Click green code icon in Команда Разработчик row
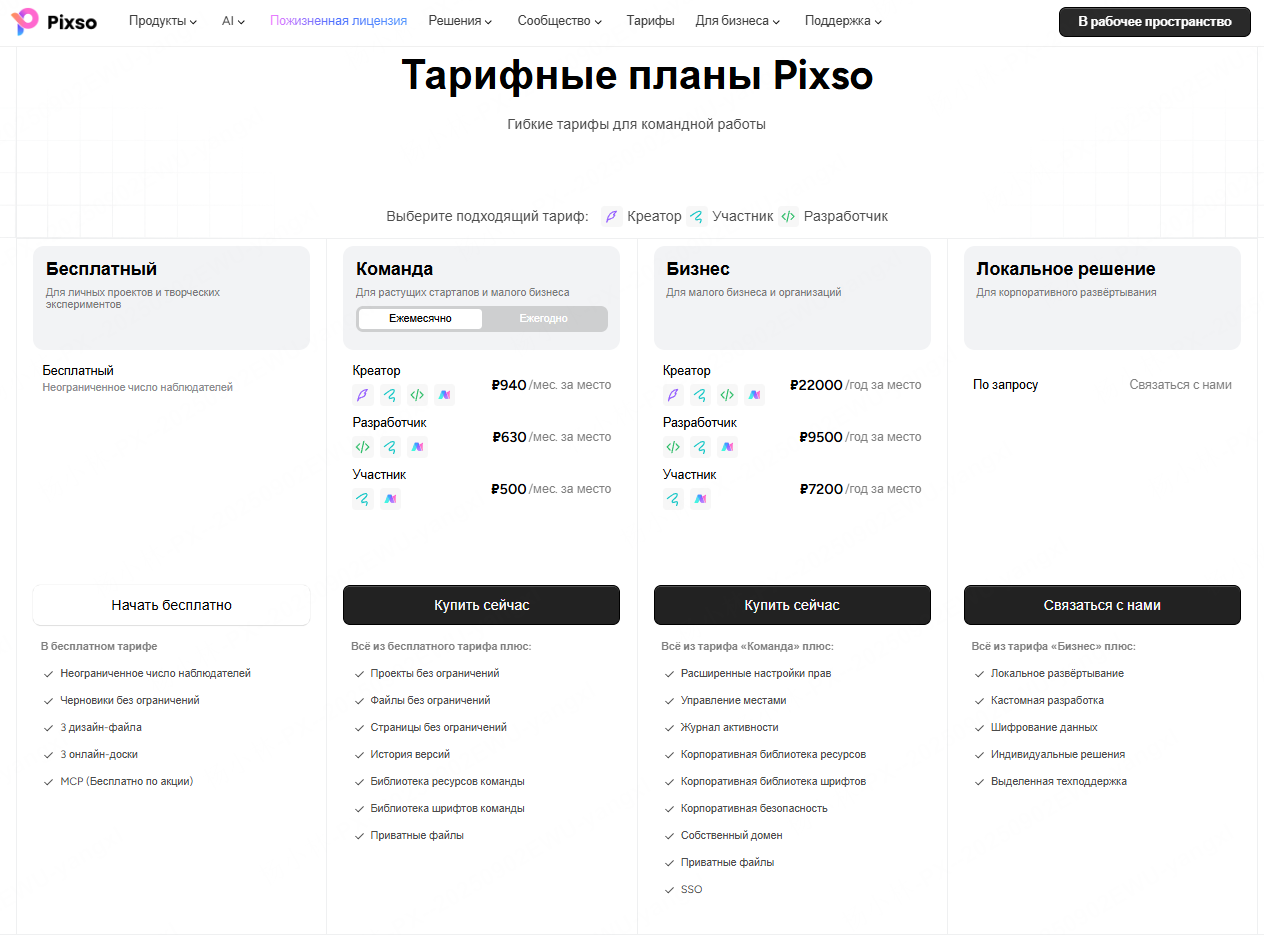 pyautogui.click(x=363, y=446)
